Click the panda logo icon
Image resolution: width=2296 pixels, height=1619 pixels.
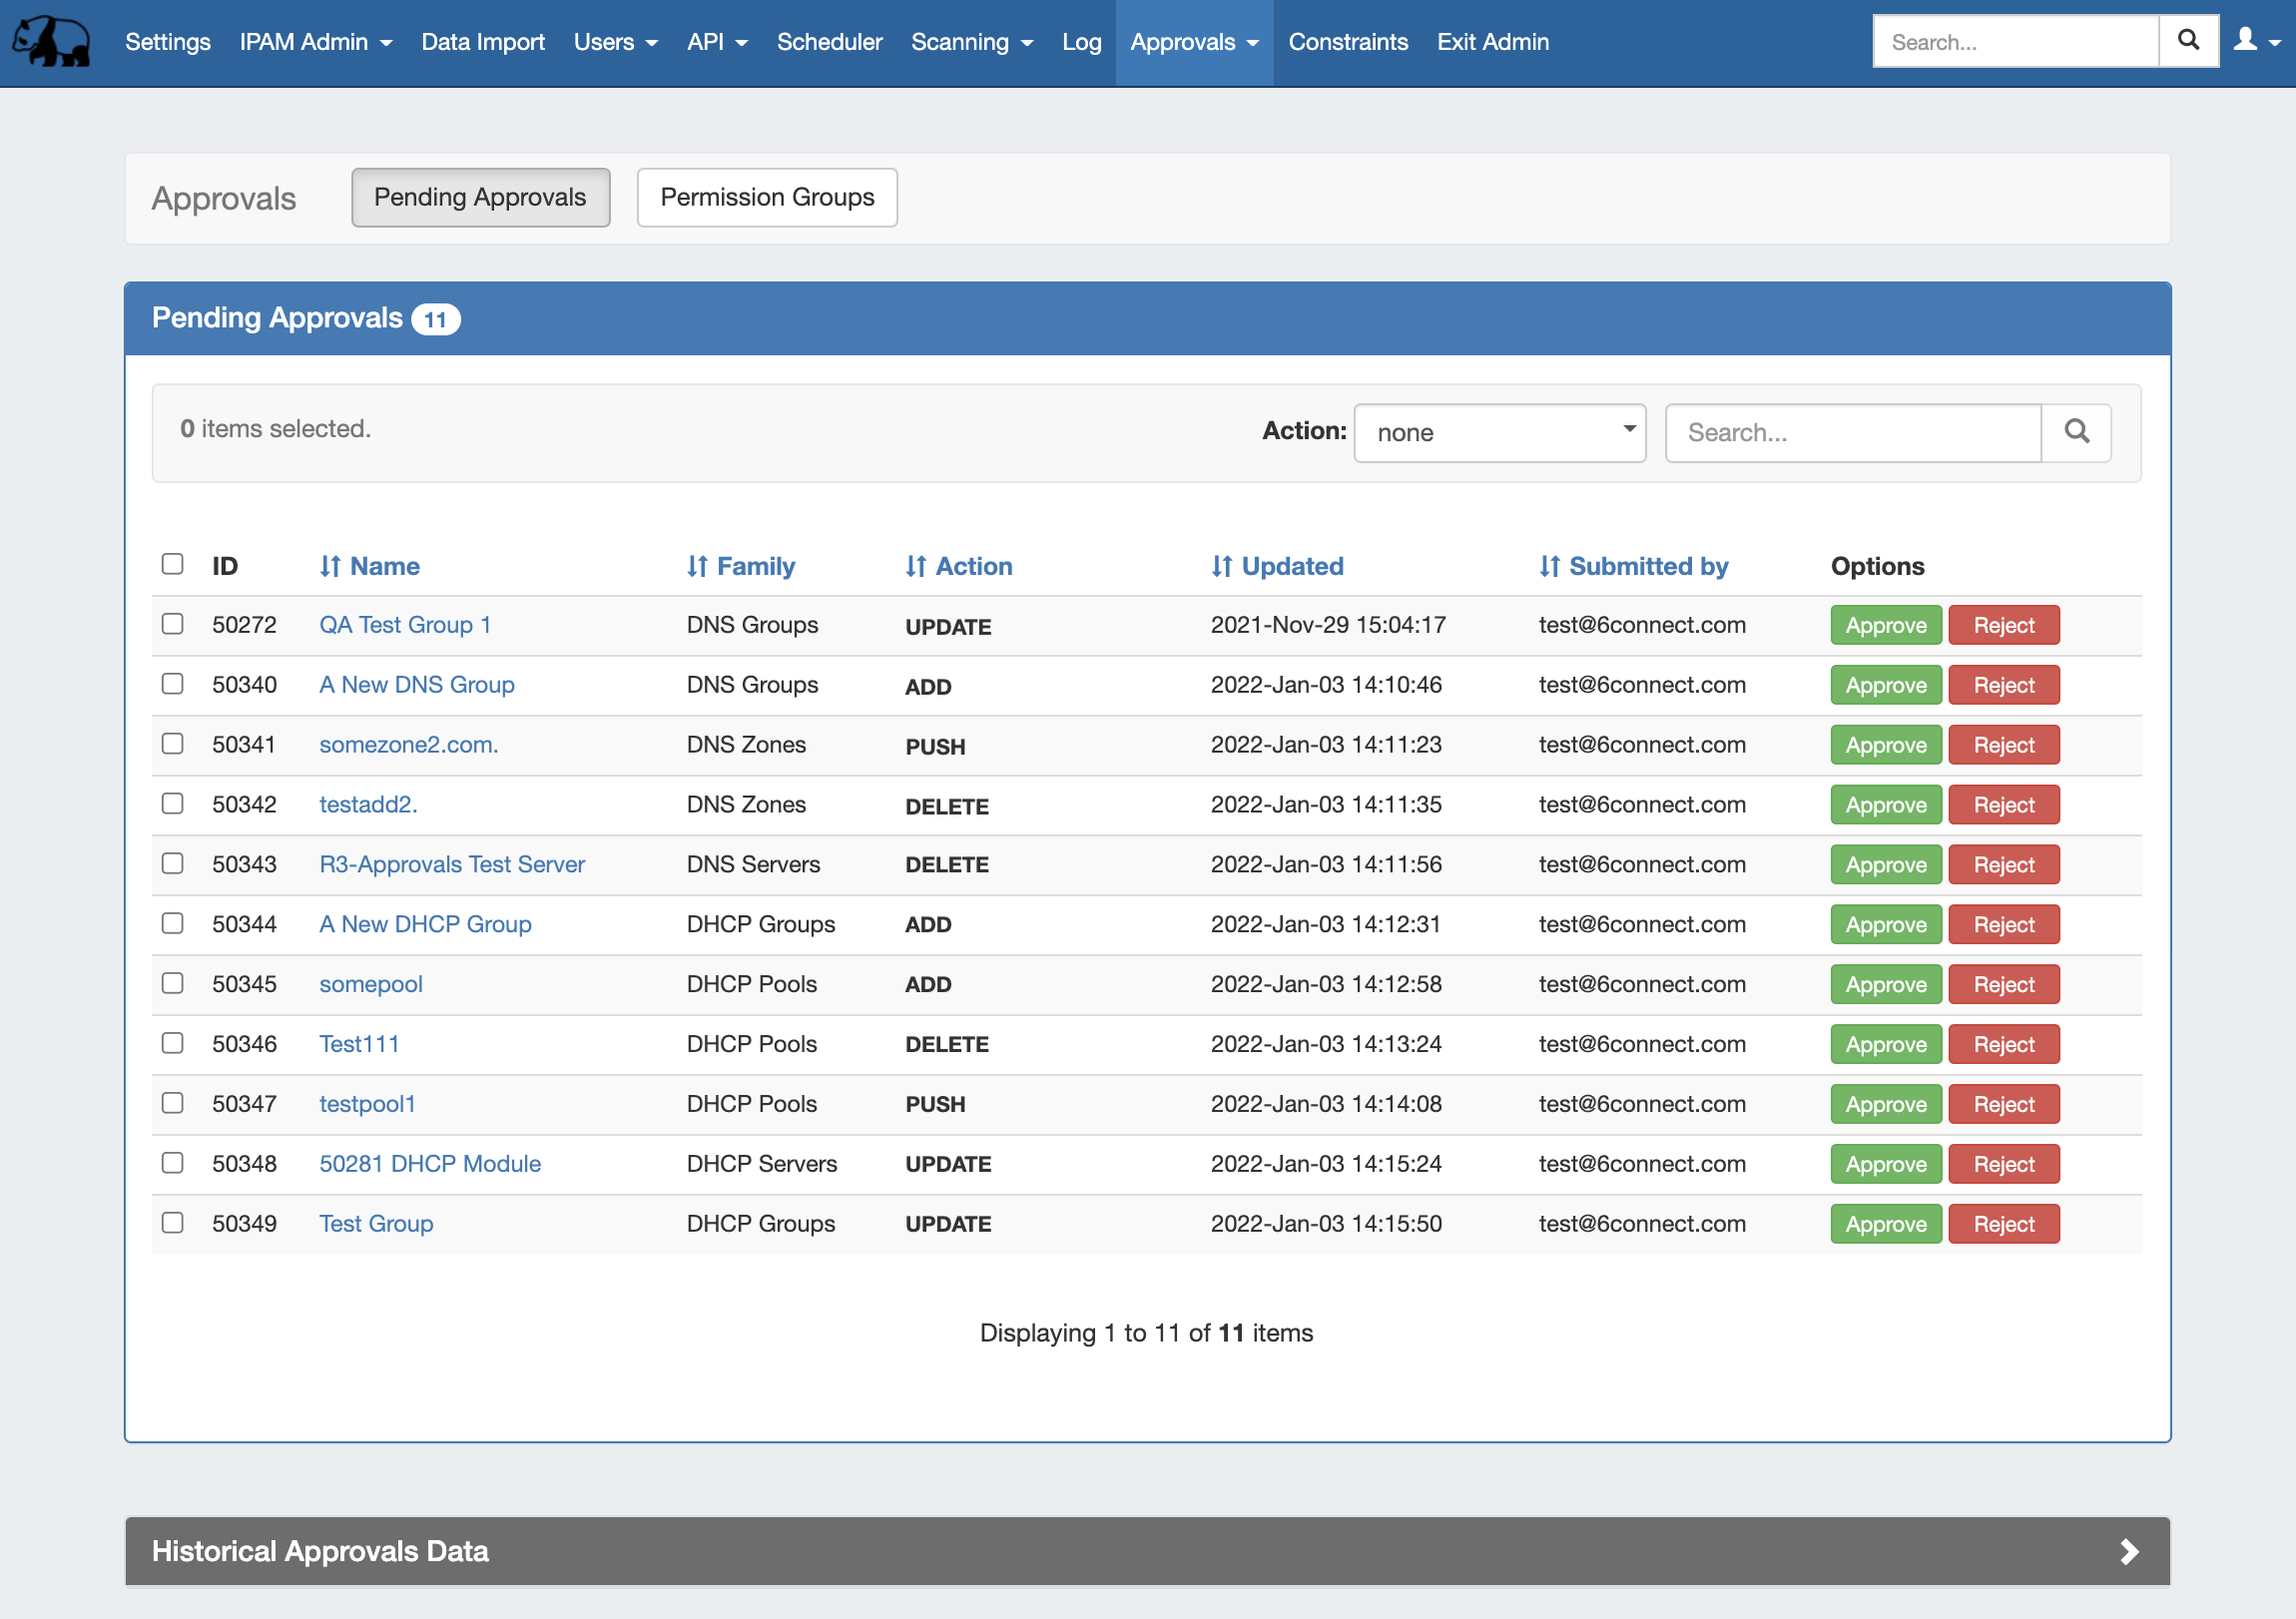[51, 41]
